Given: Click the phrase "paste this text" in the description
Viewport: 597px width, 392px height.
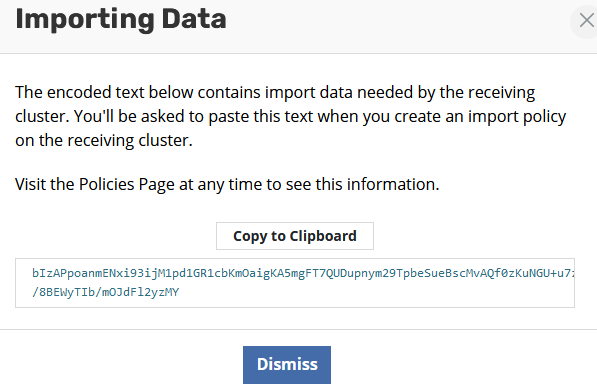Looking at the screenshot, I should point(260,117).
